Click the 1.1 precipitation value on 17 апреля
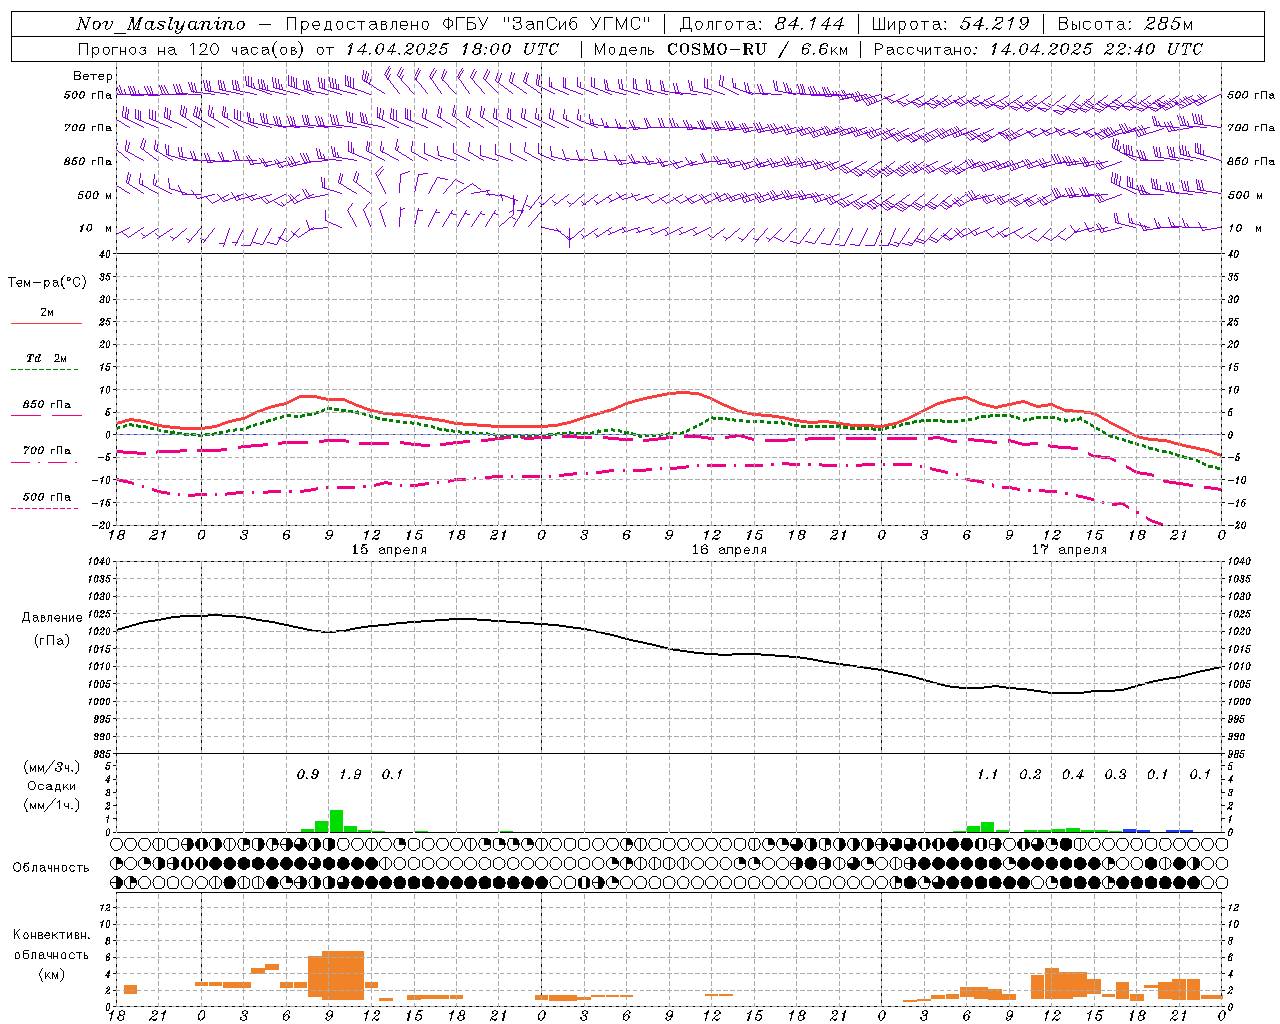1280x1024 pixels. [987, 774]
